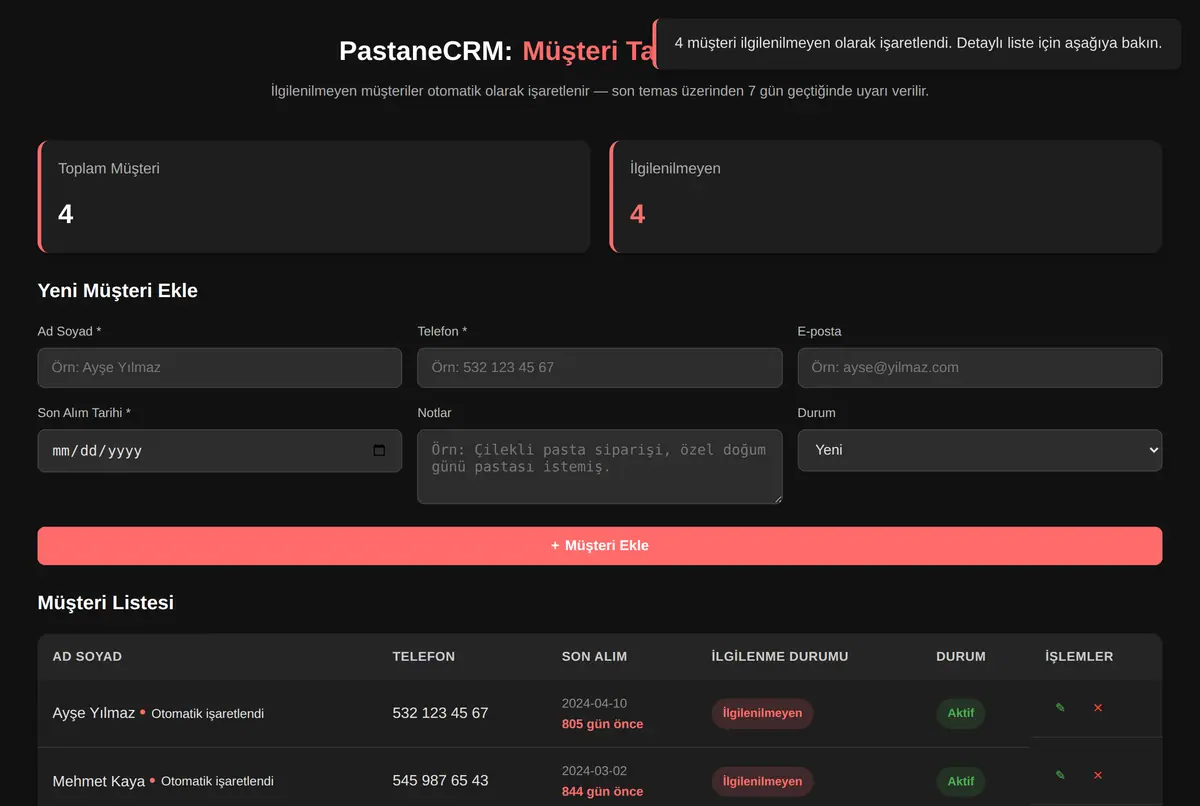The height and width of the screenshot is (806, 1200).
Task: Click phone number 545 987 65 43
Action: click(441, 780)
